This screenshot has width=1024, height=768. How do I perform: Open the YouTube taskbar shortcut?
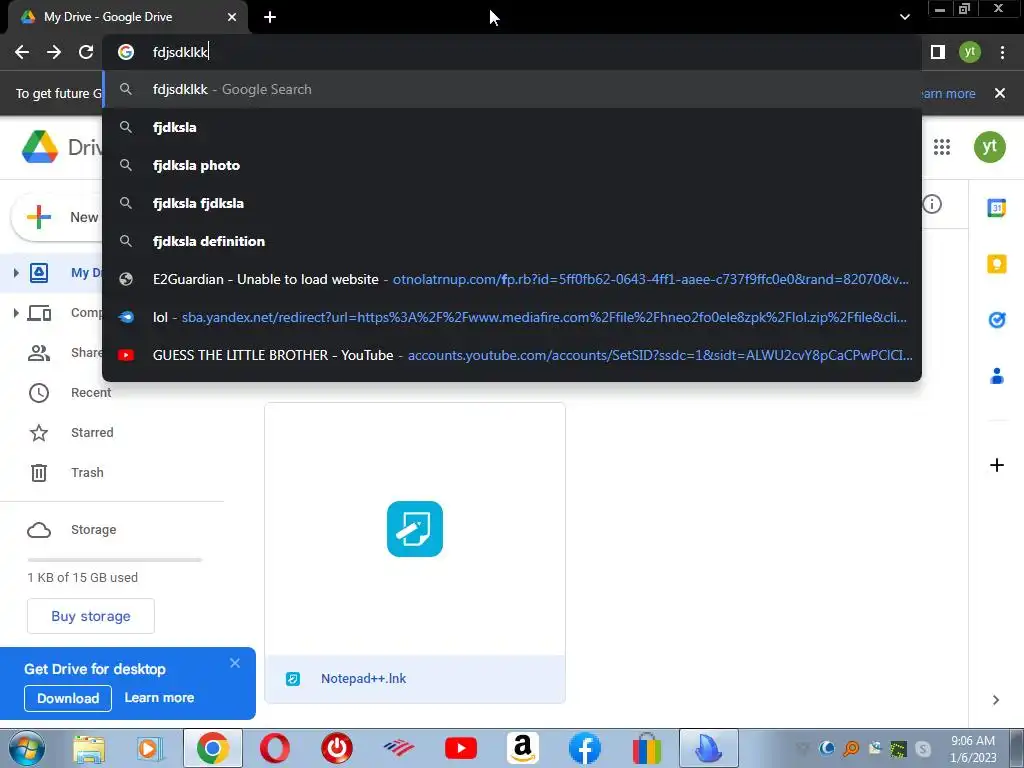click(460, 748)
